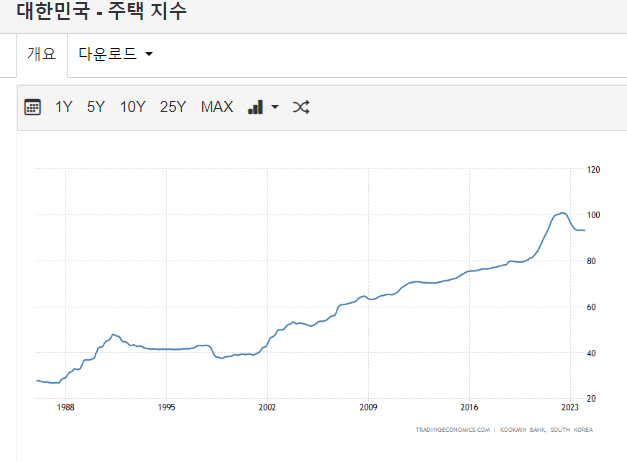Click the KOOKMIN BANK, SOUTH KOREA source text
This screenshot has width=627, height=462.
click(547, 430)
